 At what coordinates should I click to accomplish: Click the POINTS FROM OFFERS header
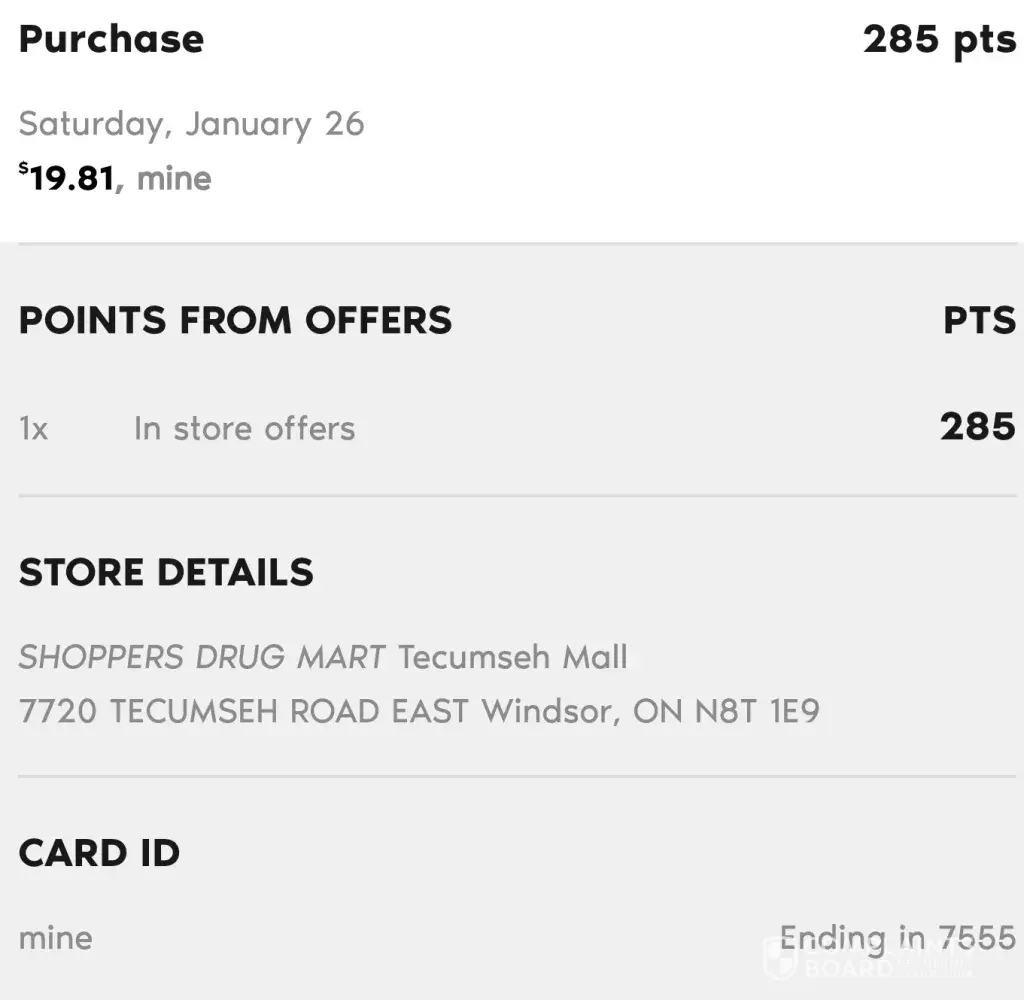click(x=235, y=320)
